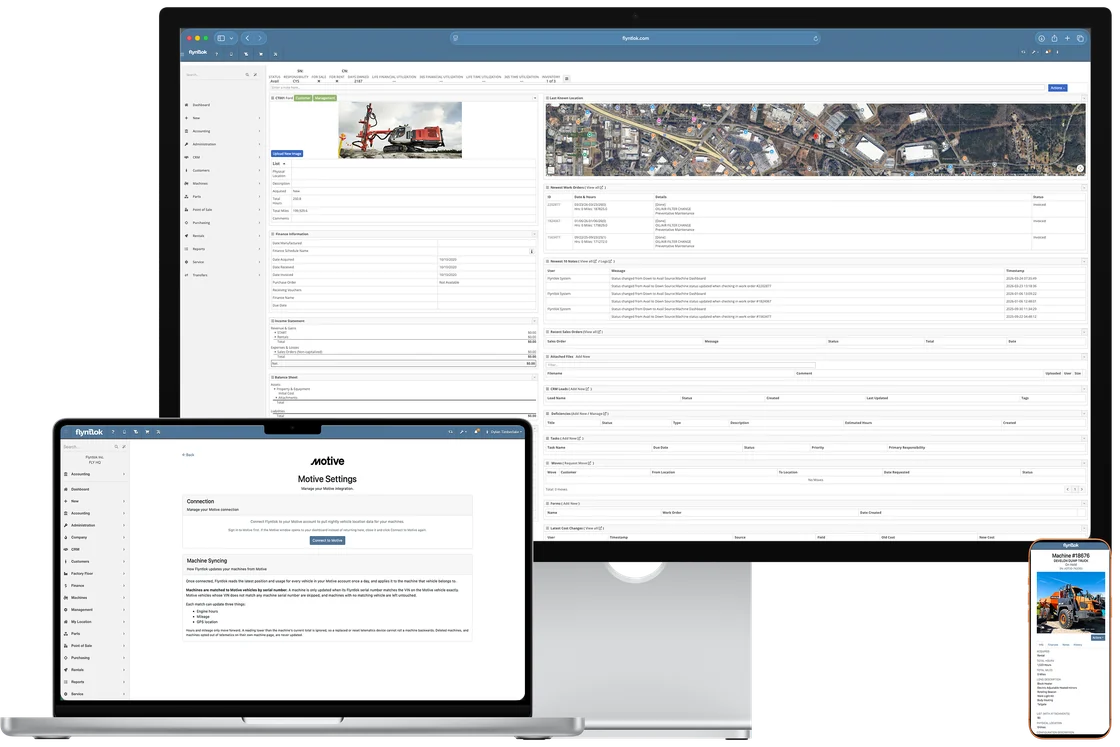Click the Back link on Motive Settings page
This screenshot has width=1120, height=747.
(x=188, y=455)
